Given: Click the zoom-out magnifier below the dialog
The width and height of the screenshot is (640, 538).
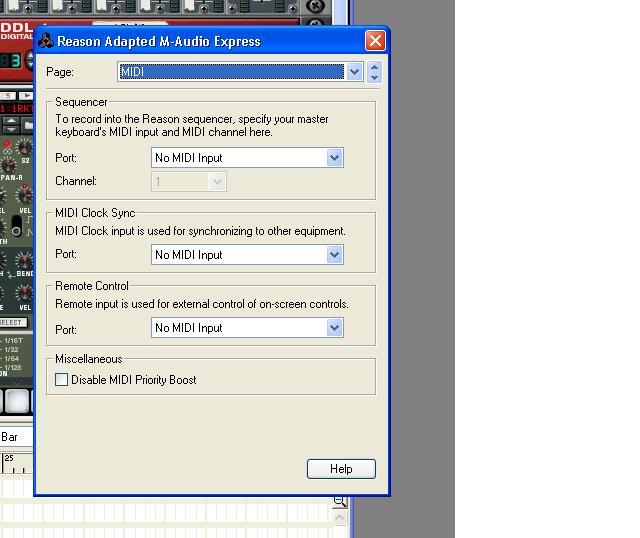Looking at the screenshot, I should (340, 502).
